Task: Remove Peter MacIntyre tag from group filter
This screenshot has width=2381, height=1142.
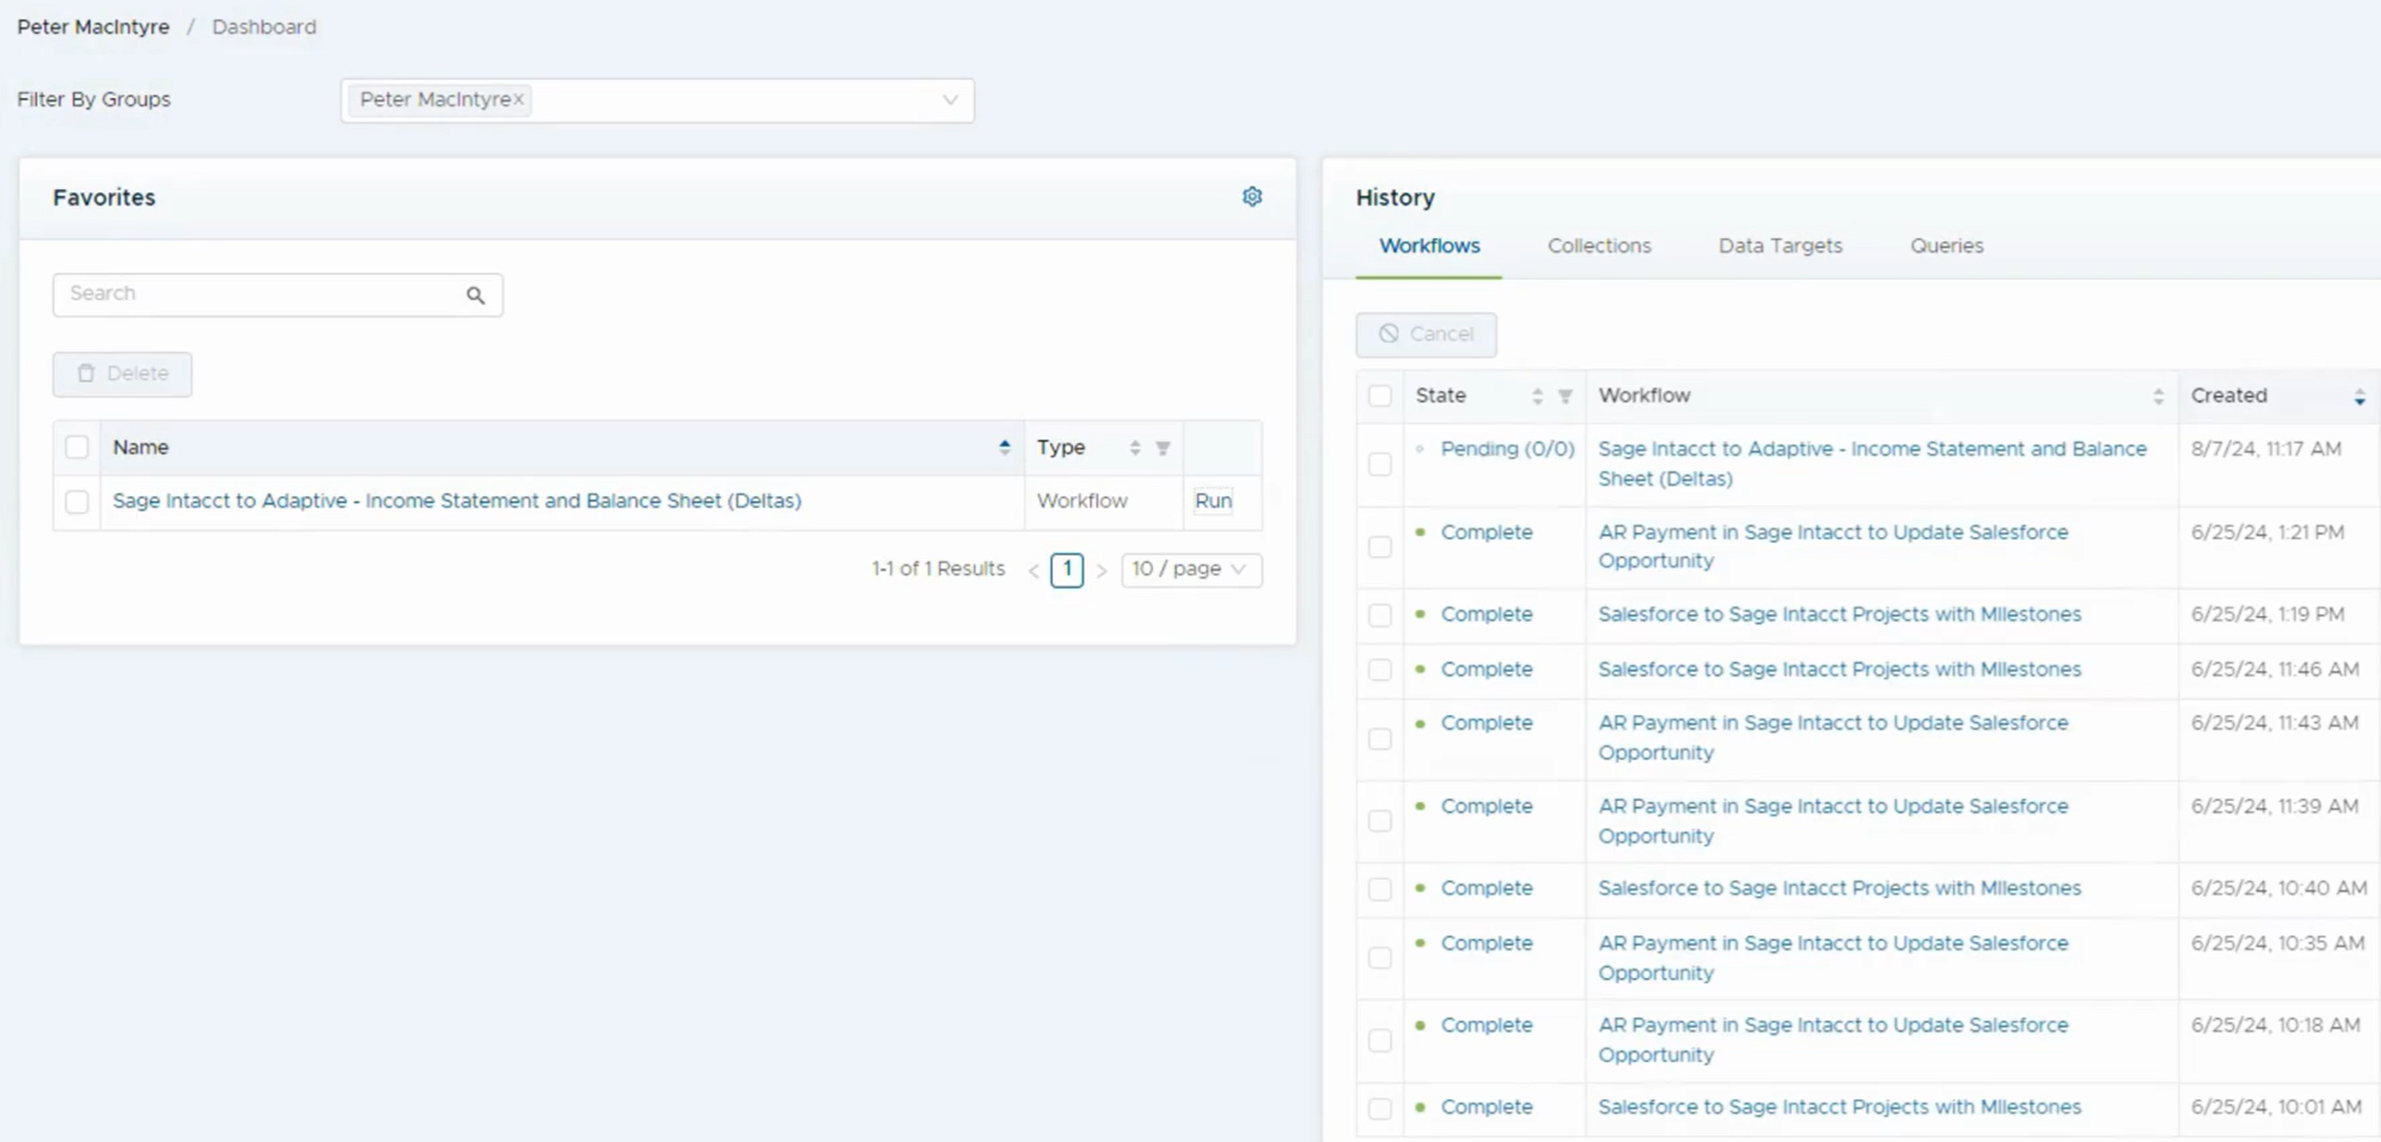Action: coord(519,99)
